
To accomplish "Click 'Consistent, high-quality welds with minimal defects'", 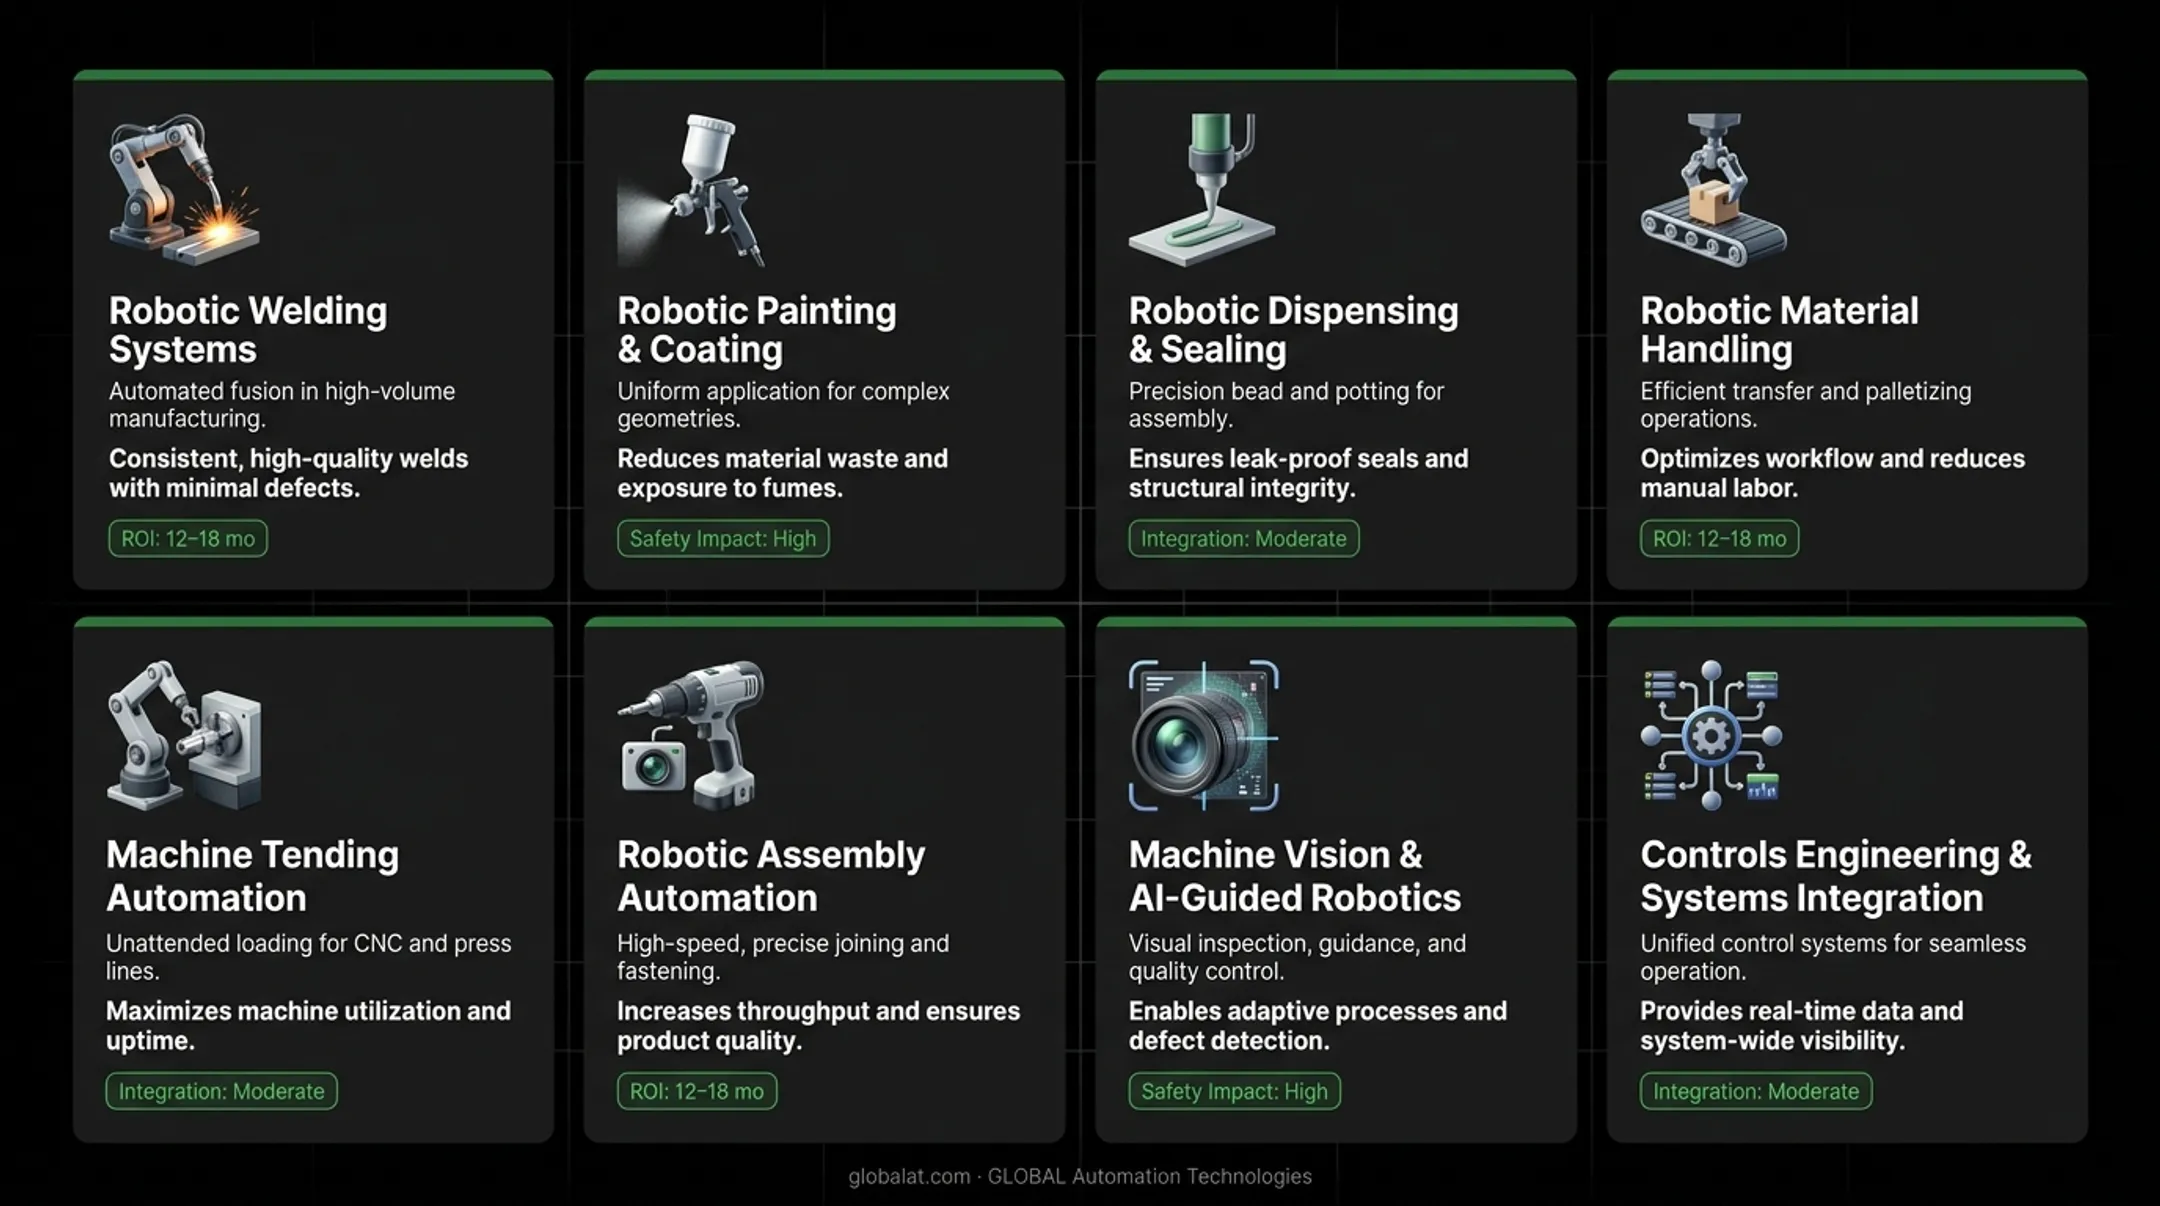I will [x=288, y=473].
